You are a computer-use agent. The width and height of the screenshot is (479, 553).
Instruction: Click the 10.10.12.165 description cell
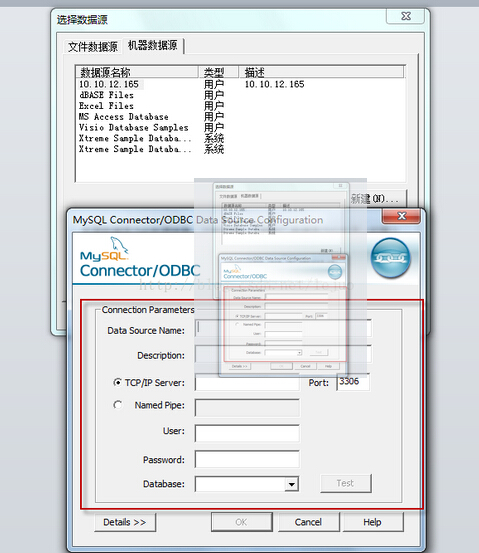[274, 84]
